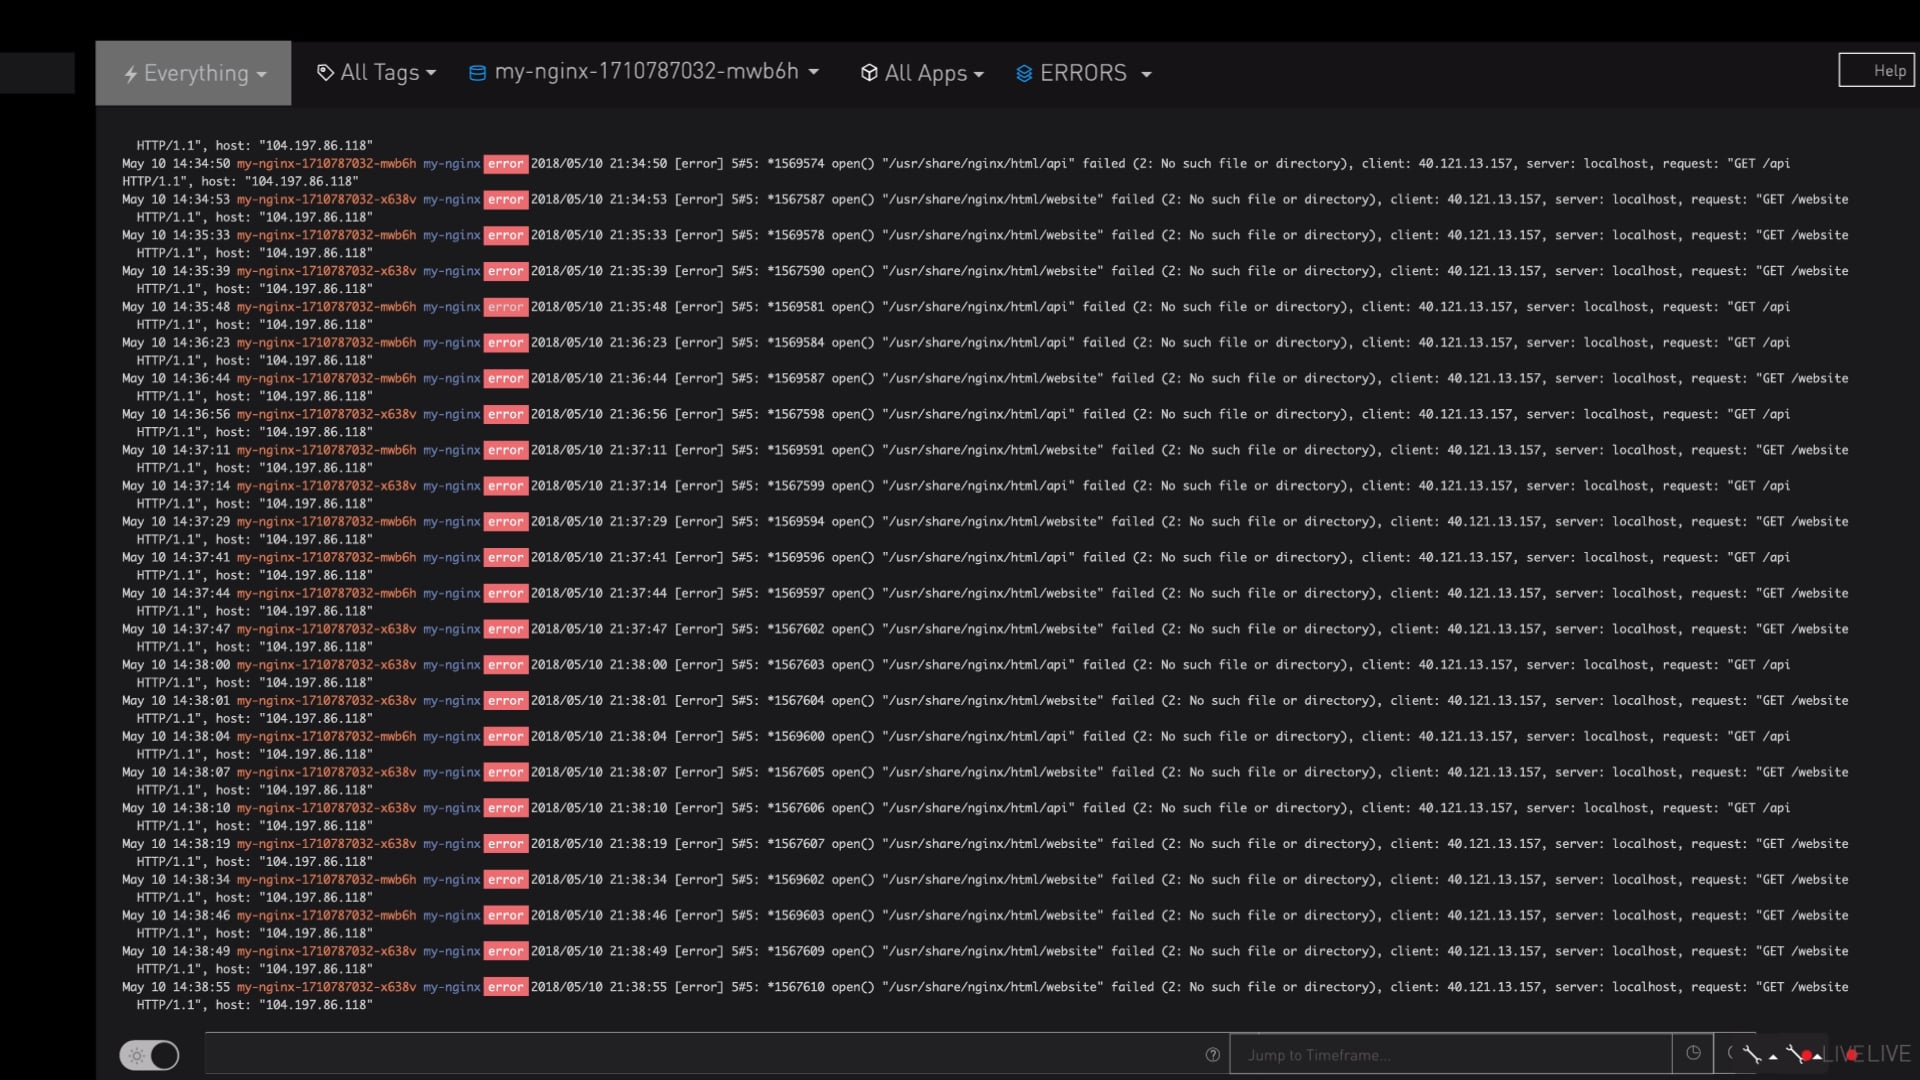The height and width of the screenshot is (1080, 1920).
Task: Click the lightning bolt Everything icon
Action: [130, 74]
